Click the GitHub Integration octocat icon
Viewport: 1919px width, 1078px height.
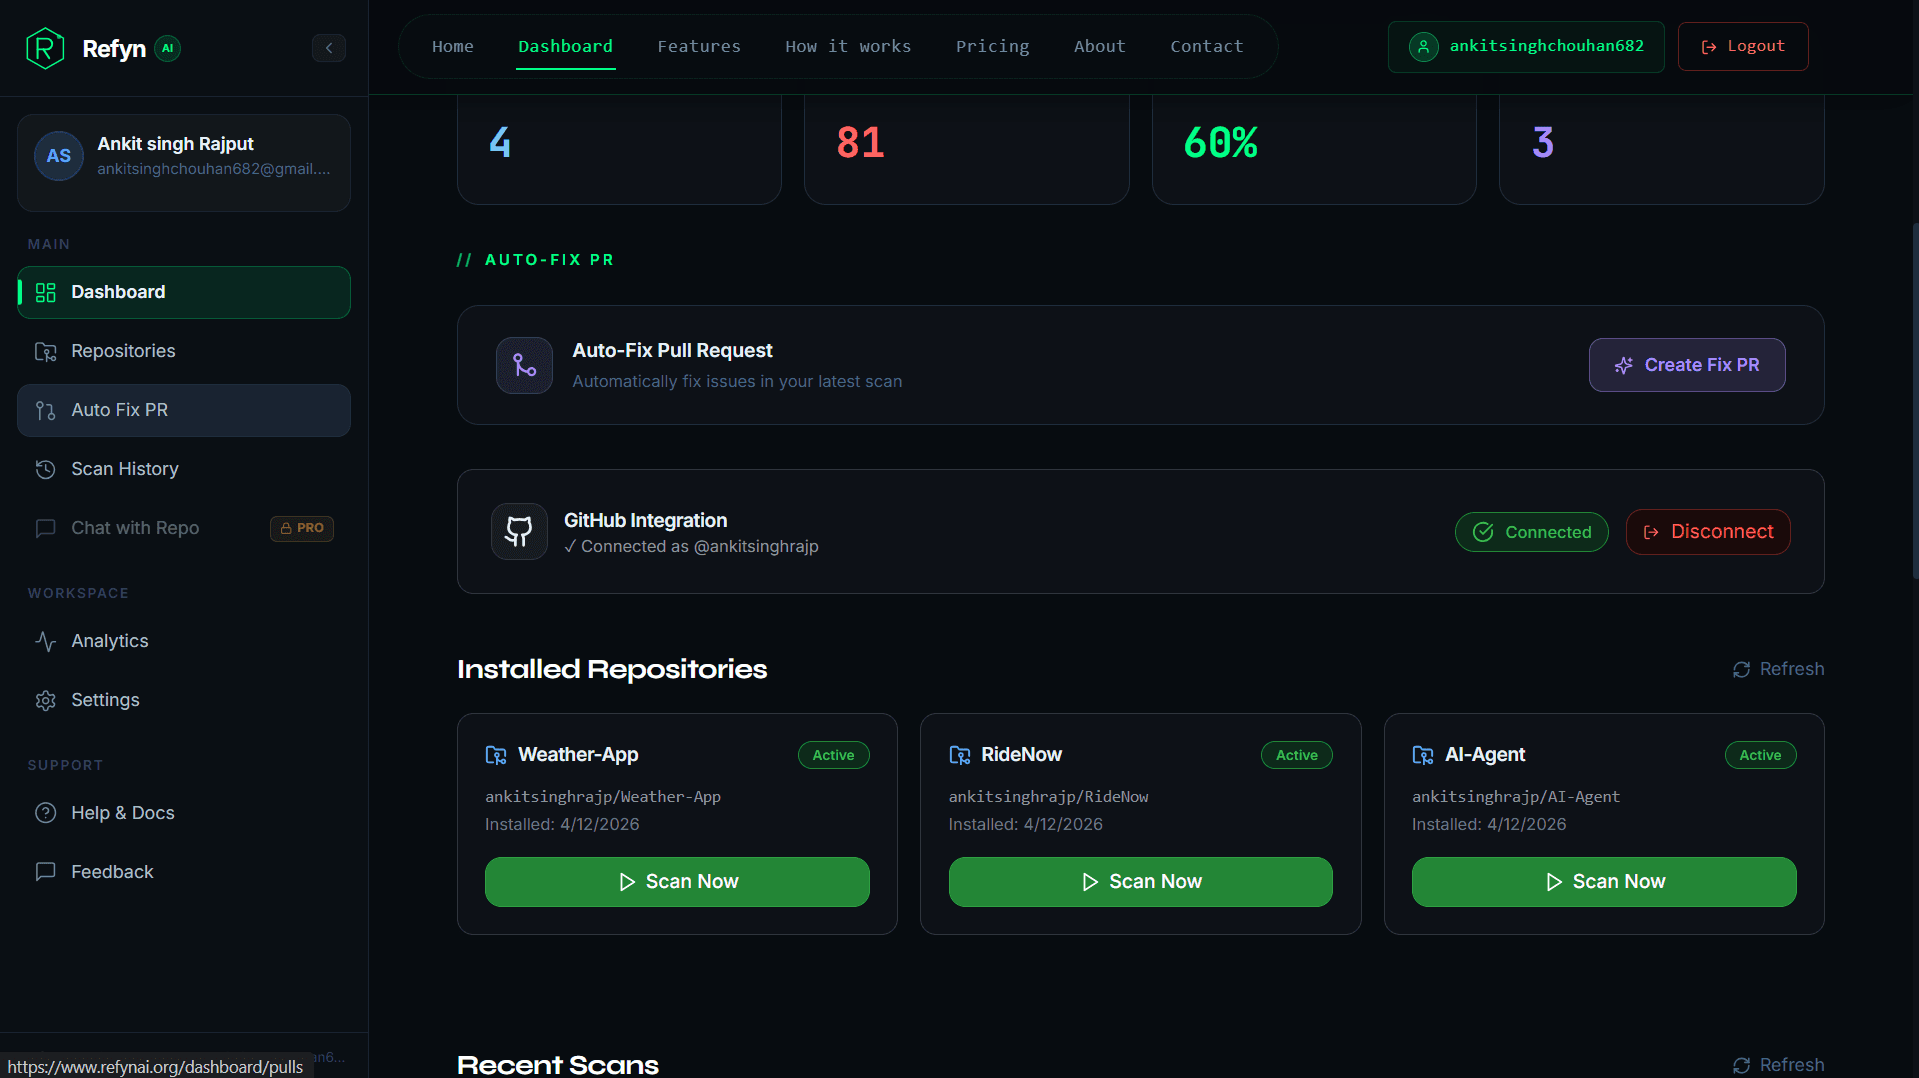pos(519,531)
